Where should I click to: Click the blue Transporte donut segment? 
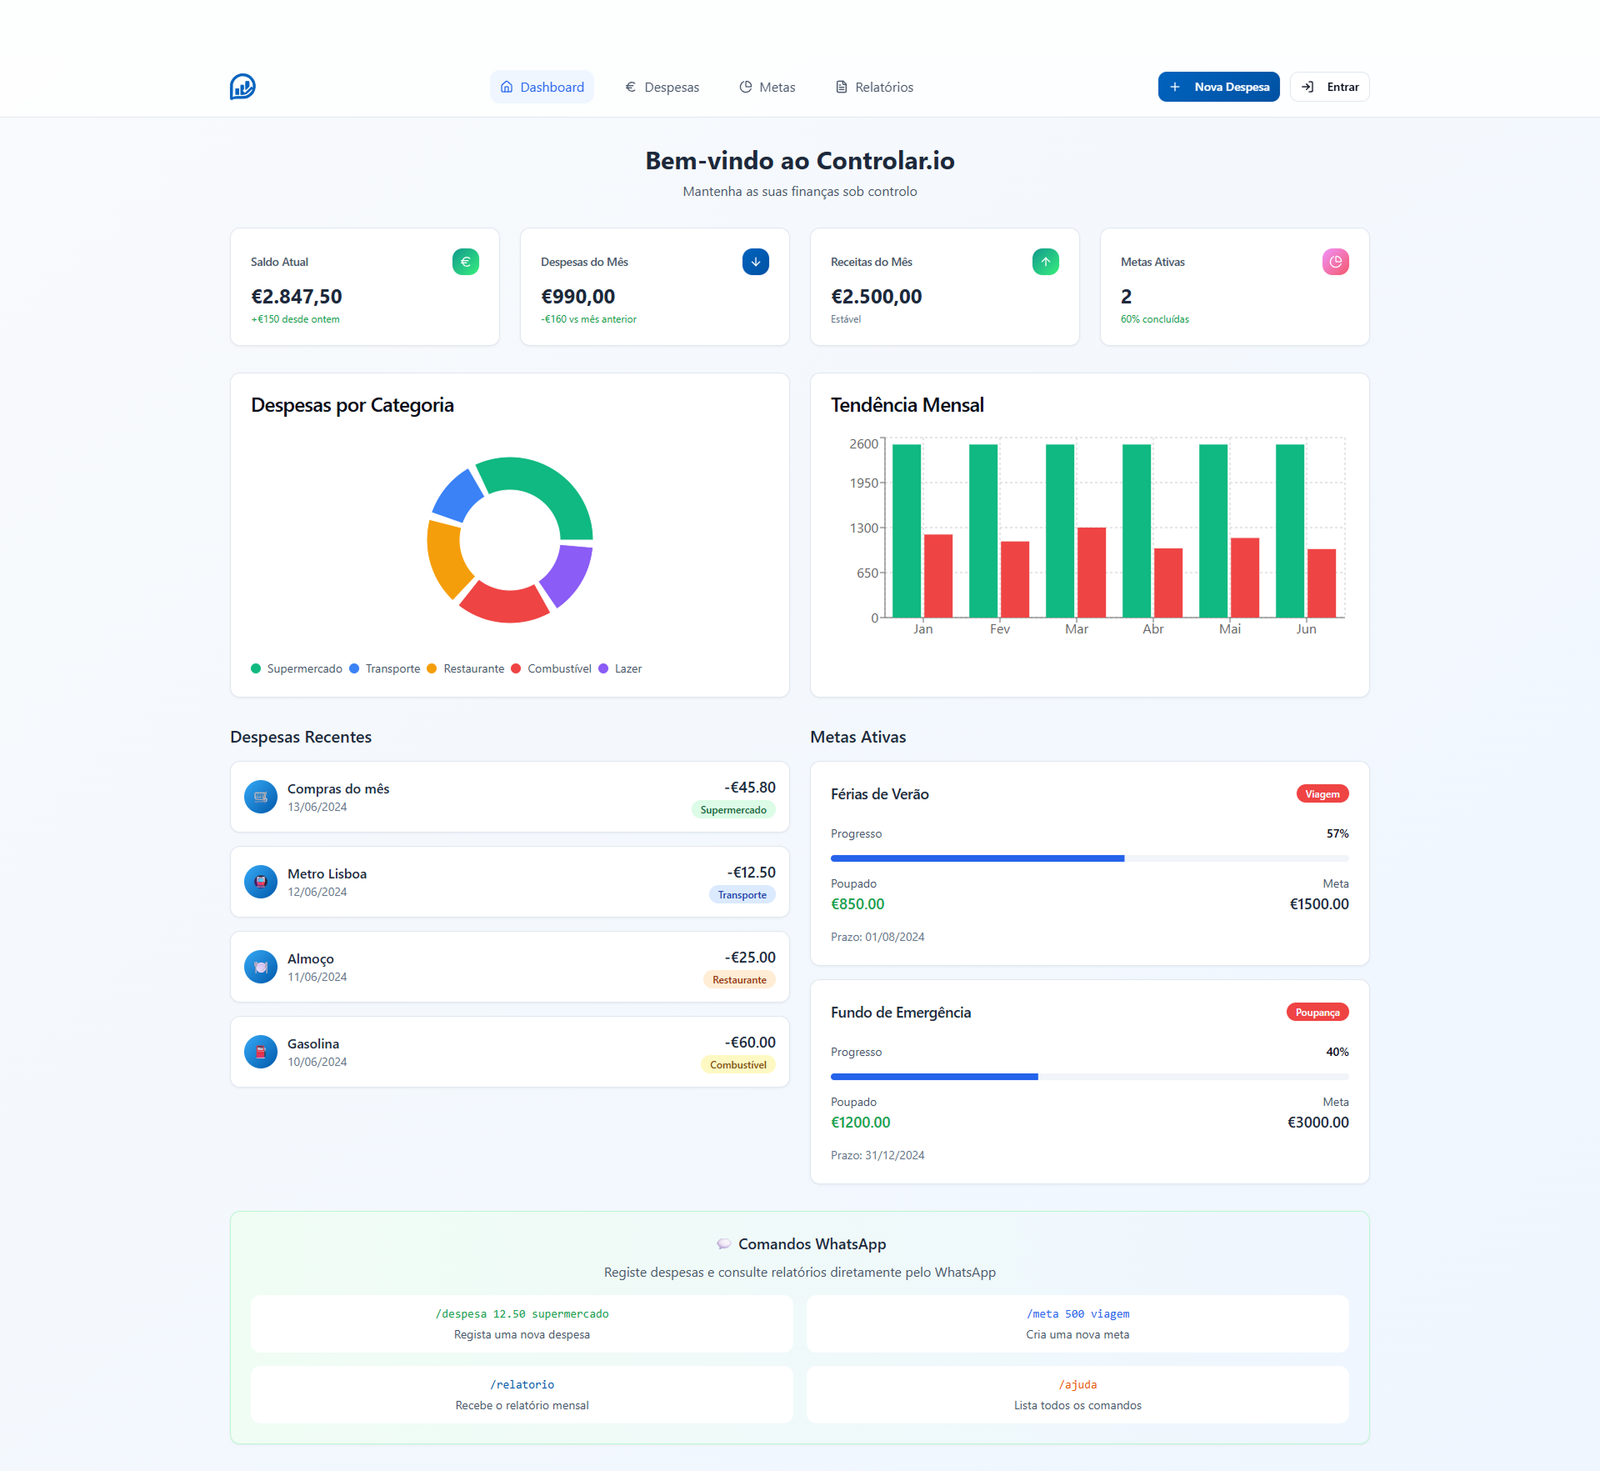pyautogui.click(x=458, y=497)
